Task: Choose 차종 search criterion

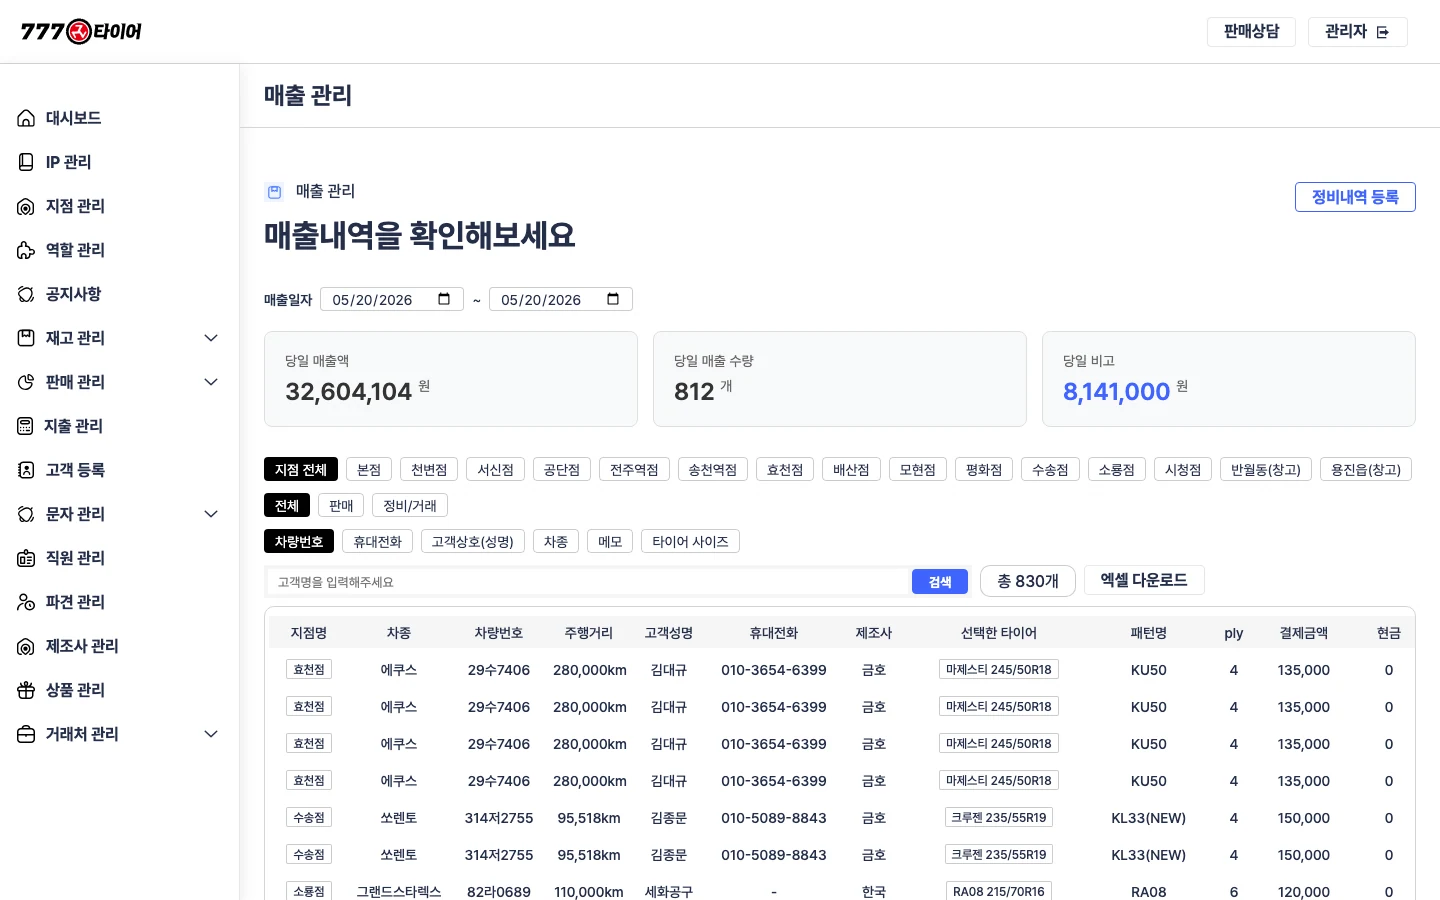Action: [556, 542]
